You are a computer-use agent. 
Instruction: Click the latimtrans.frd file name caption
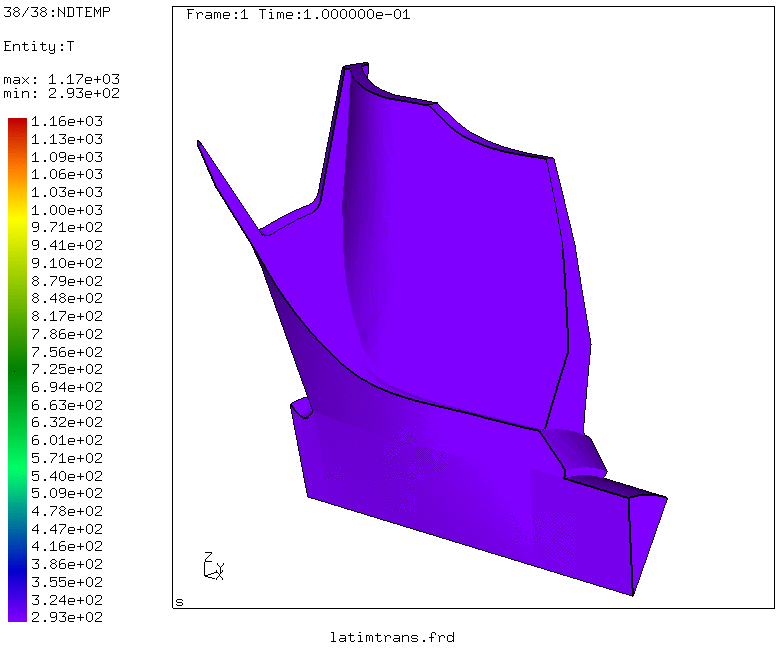coord(392,638)
